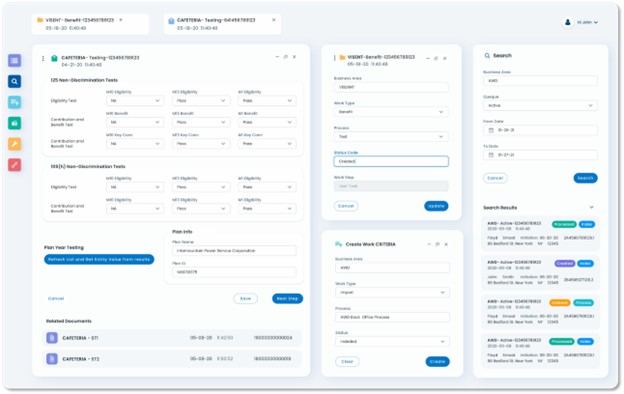
Task: Open the Process dropdown in VISENT panel
Action: tap(391, 137)
